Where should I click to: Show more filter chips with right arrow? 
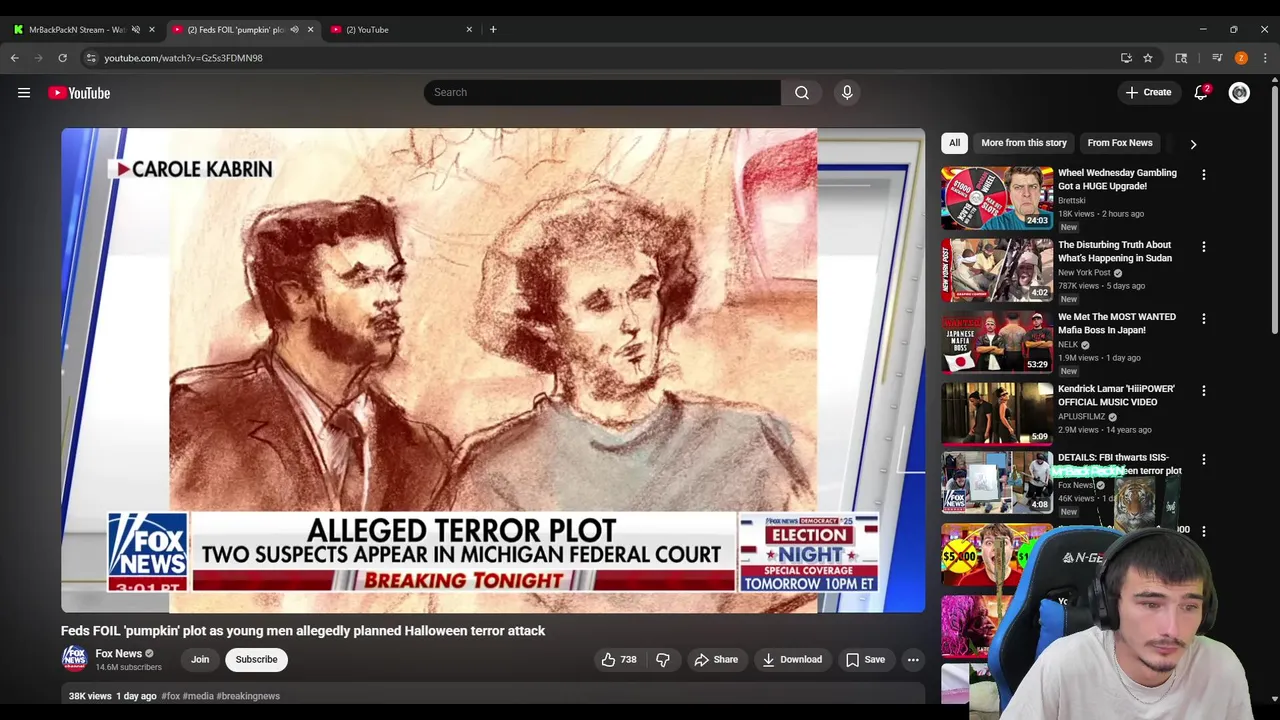1193,144
